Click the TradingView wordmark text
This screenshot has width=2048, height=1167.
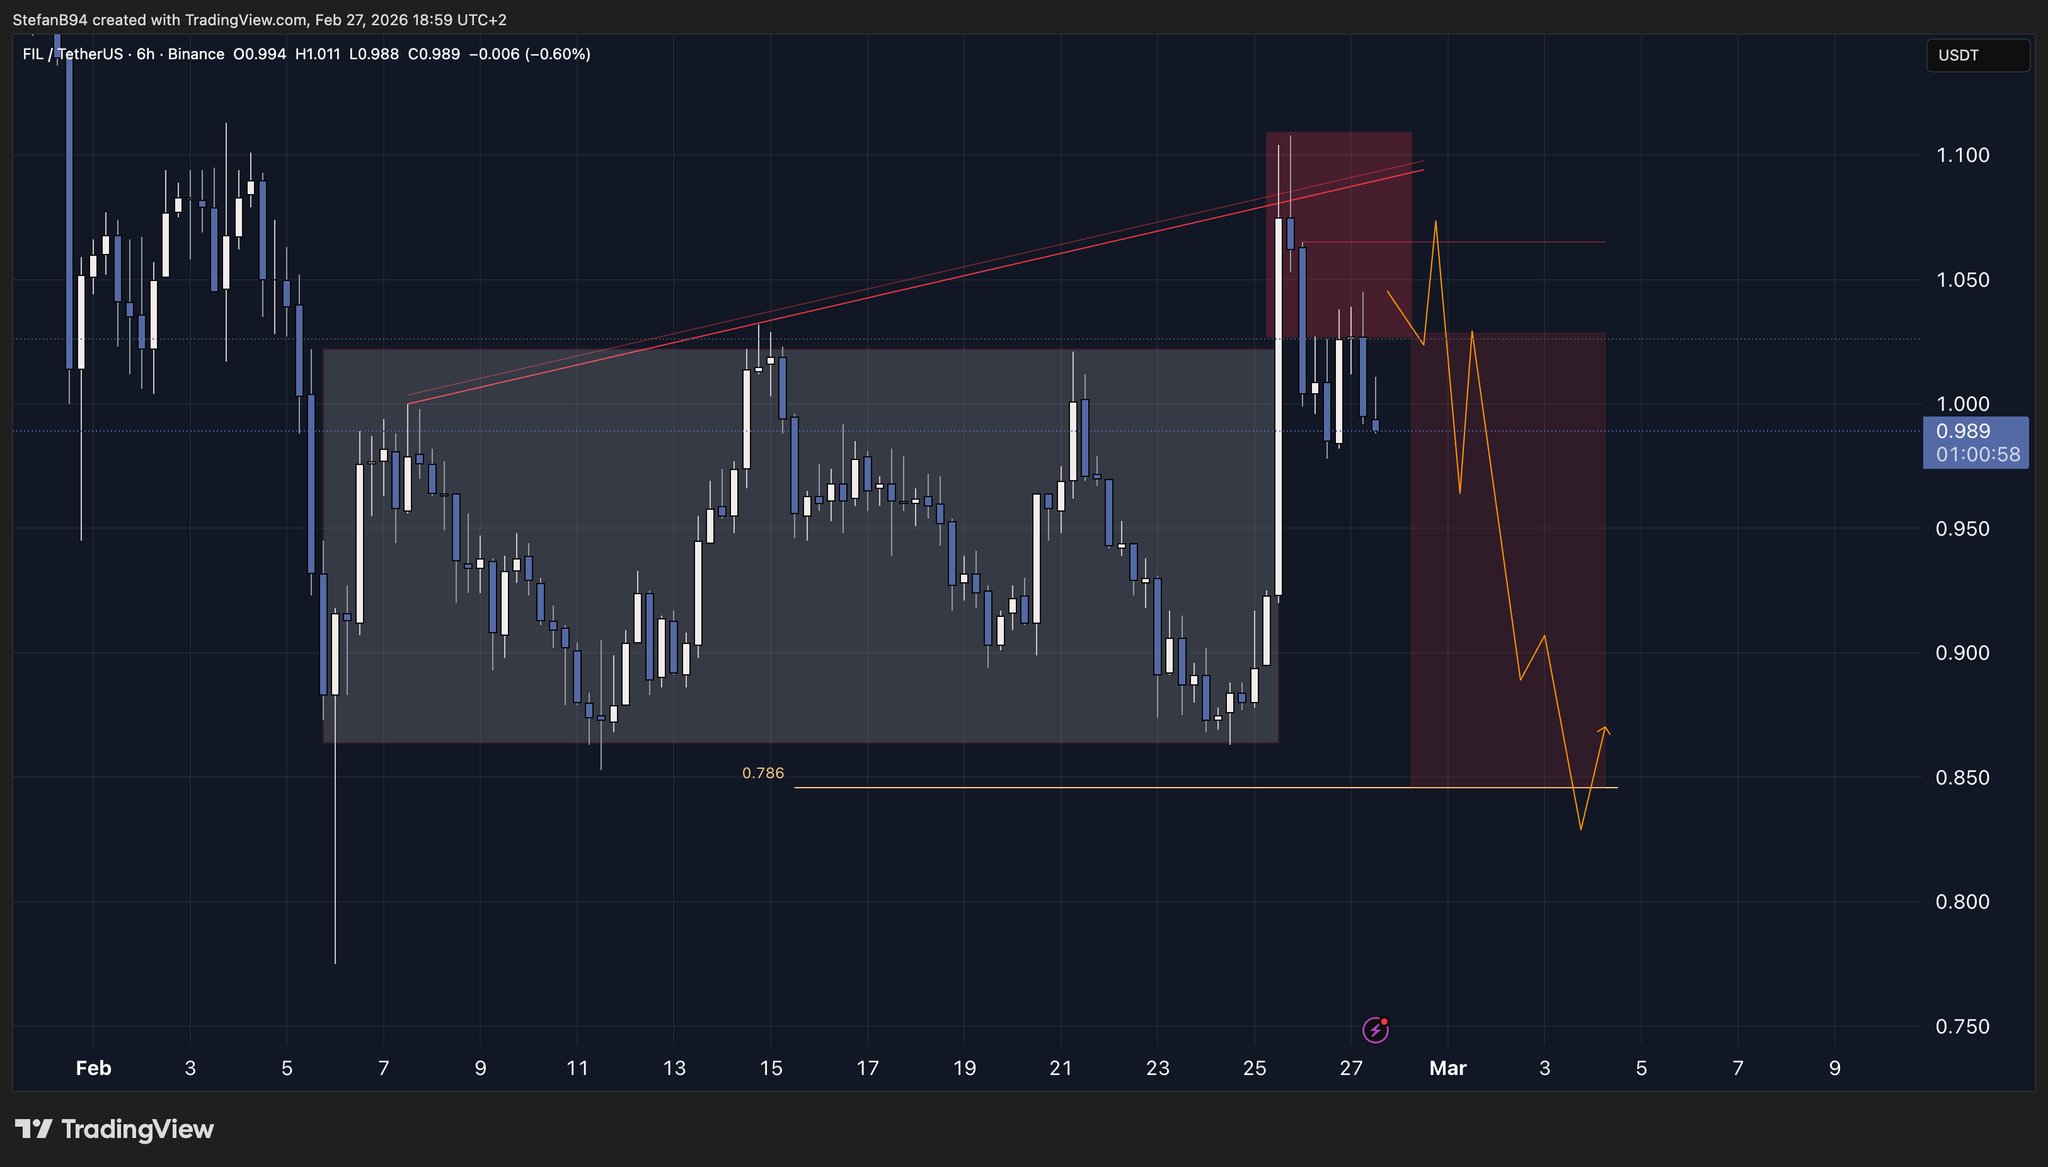pyautogui.click(x=138, y=1129)
